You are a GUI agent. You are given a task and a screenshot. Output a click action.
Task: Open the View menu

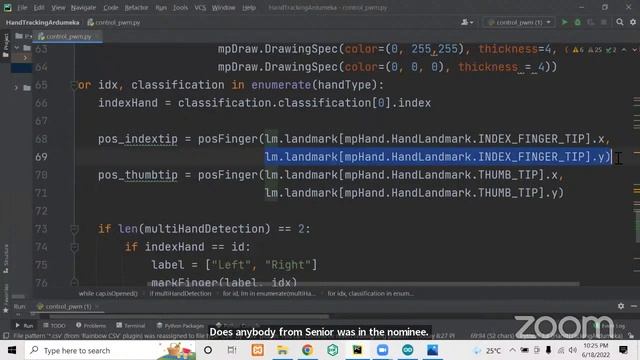[x=58, y=7]
